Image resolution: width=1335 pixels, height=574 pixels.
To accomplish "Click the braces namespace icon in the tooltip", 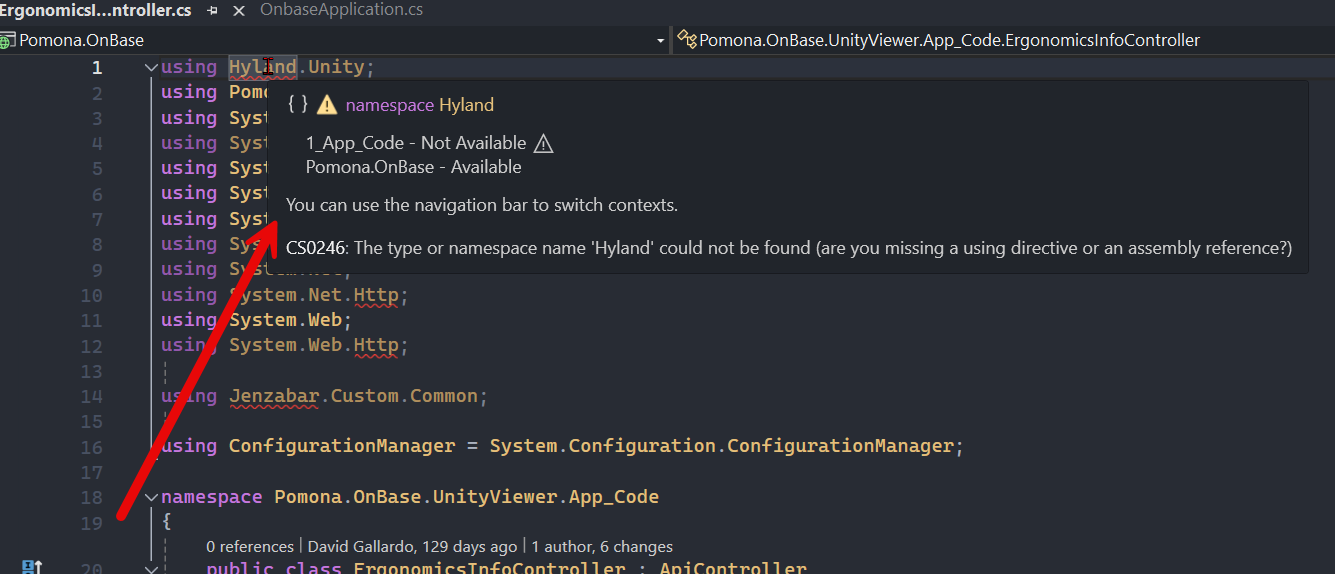I will [297, 104].
